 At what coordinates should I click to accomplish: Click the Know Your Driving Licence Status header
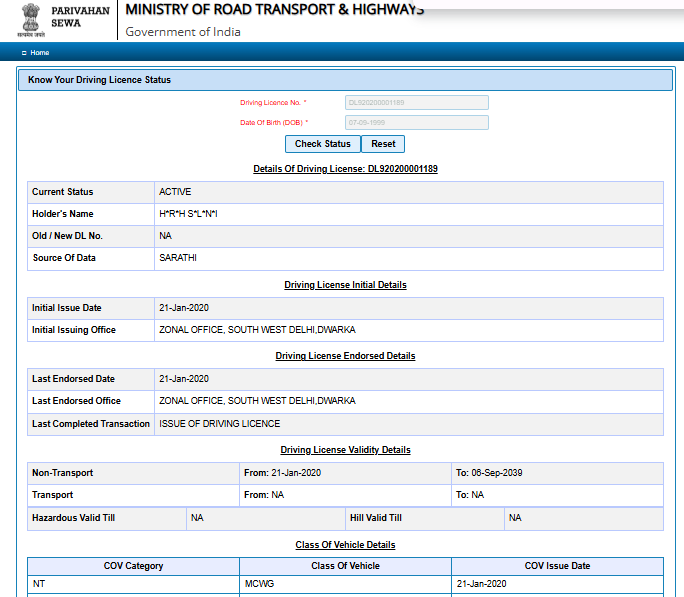pyautogui.click(x=100, y=80)
